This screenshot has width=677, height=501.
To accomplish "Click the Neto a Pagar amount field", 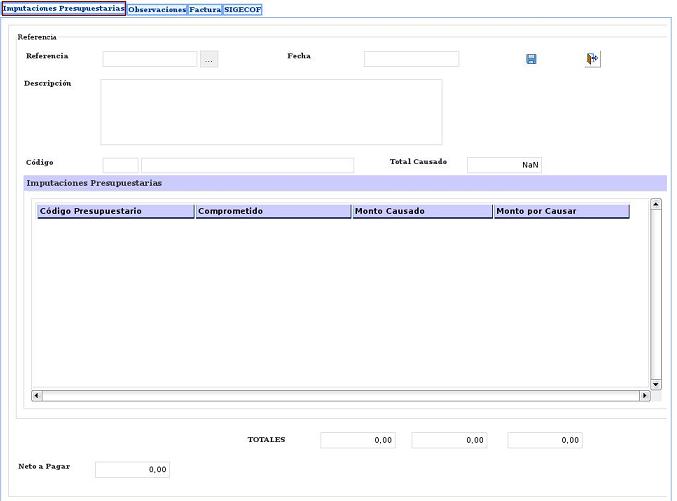I will point(132,469).
